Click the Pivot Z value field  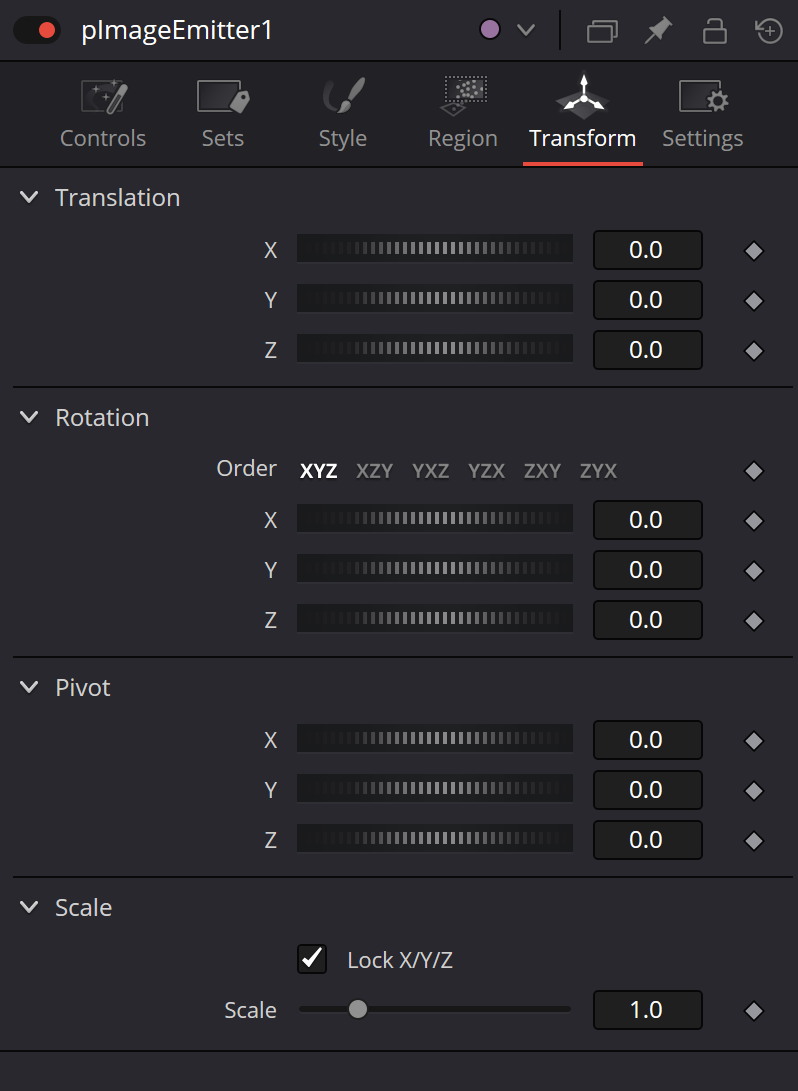[648, 840]
